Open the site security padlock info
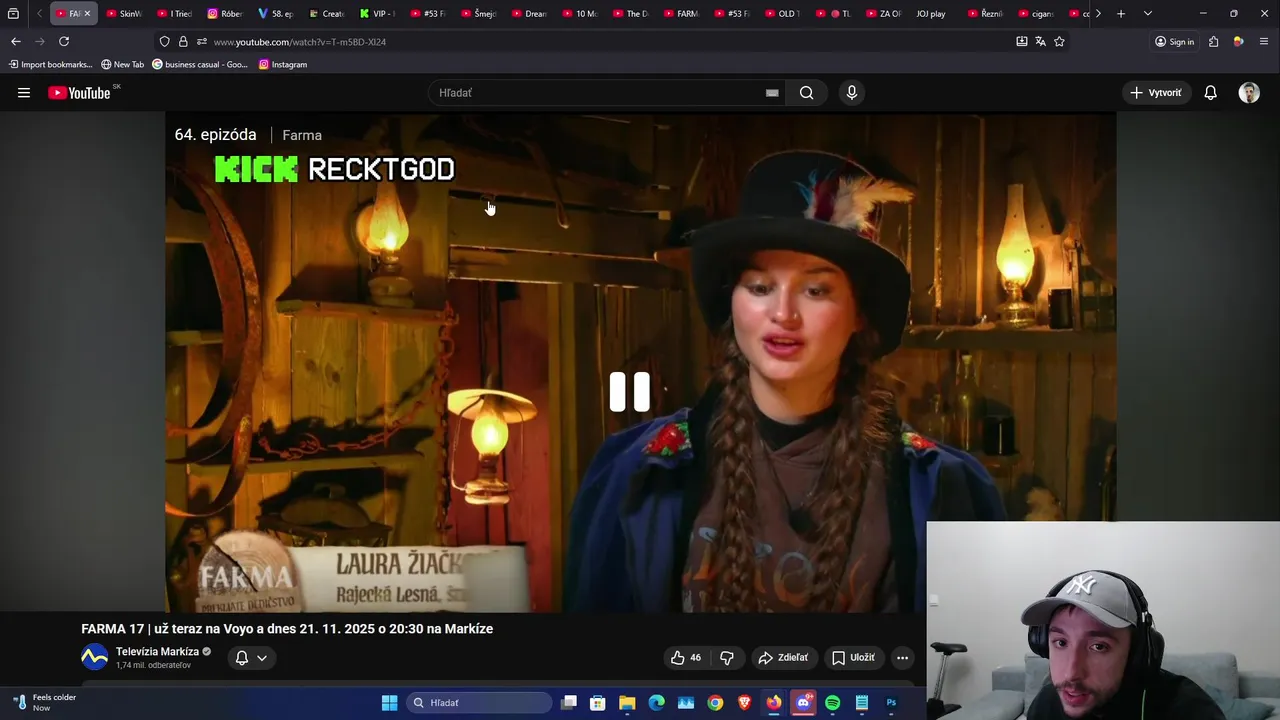Viewport: 1280px width, 720px height. pos(183,42)
